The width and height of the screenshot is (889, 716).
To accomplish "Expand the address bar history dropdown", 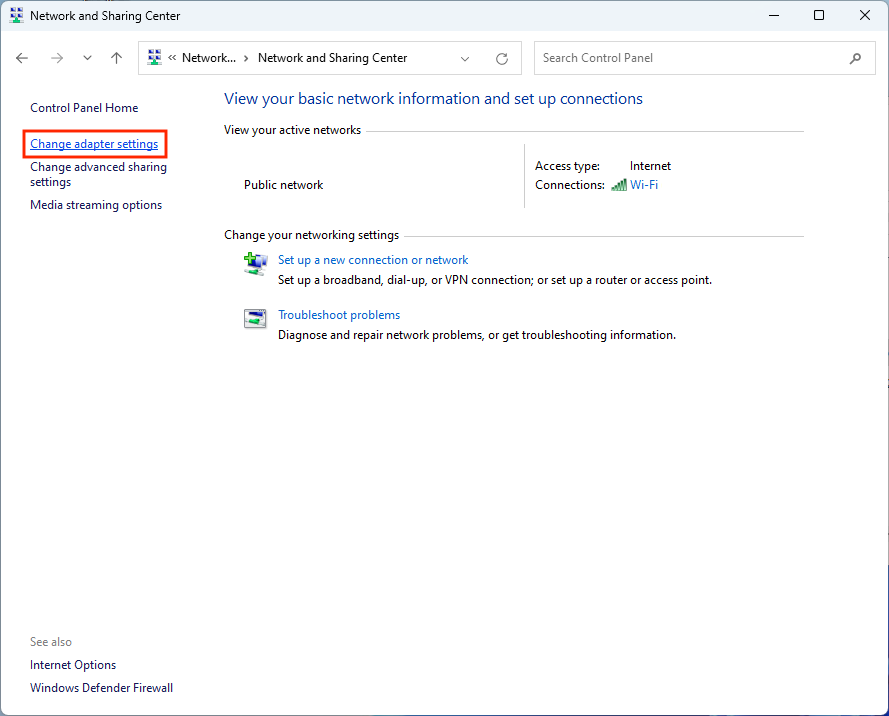I will (465, 58).
